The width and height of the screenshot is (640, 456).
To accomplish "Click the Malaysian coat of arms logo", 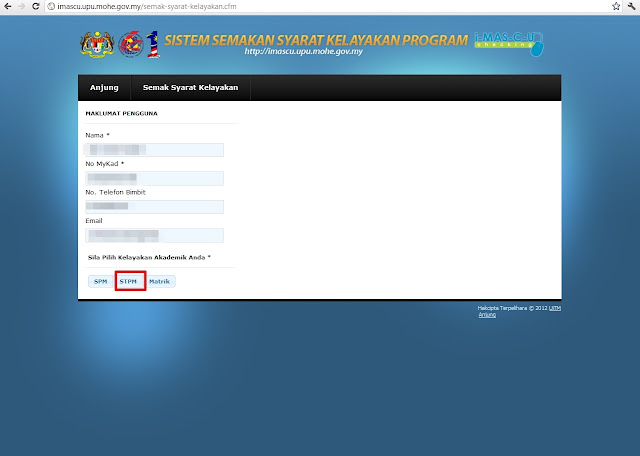I will (x=97, y=44).
